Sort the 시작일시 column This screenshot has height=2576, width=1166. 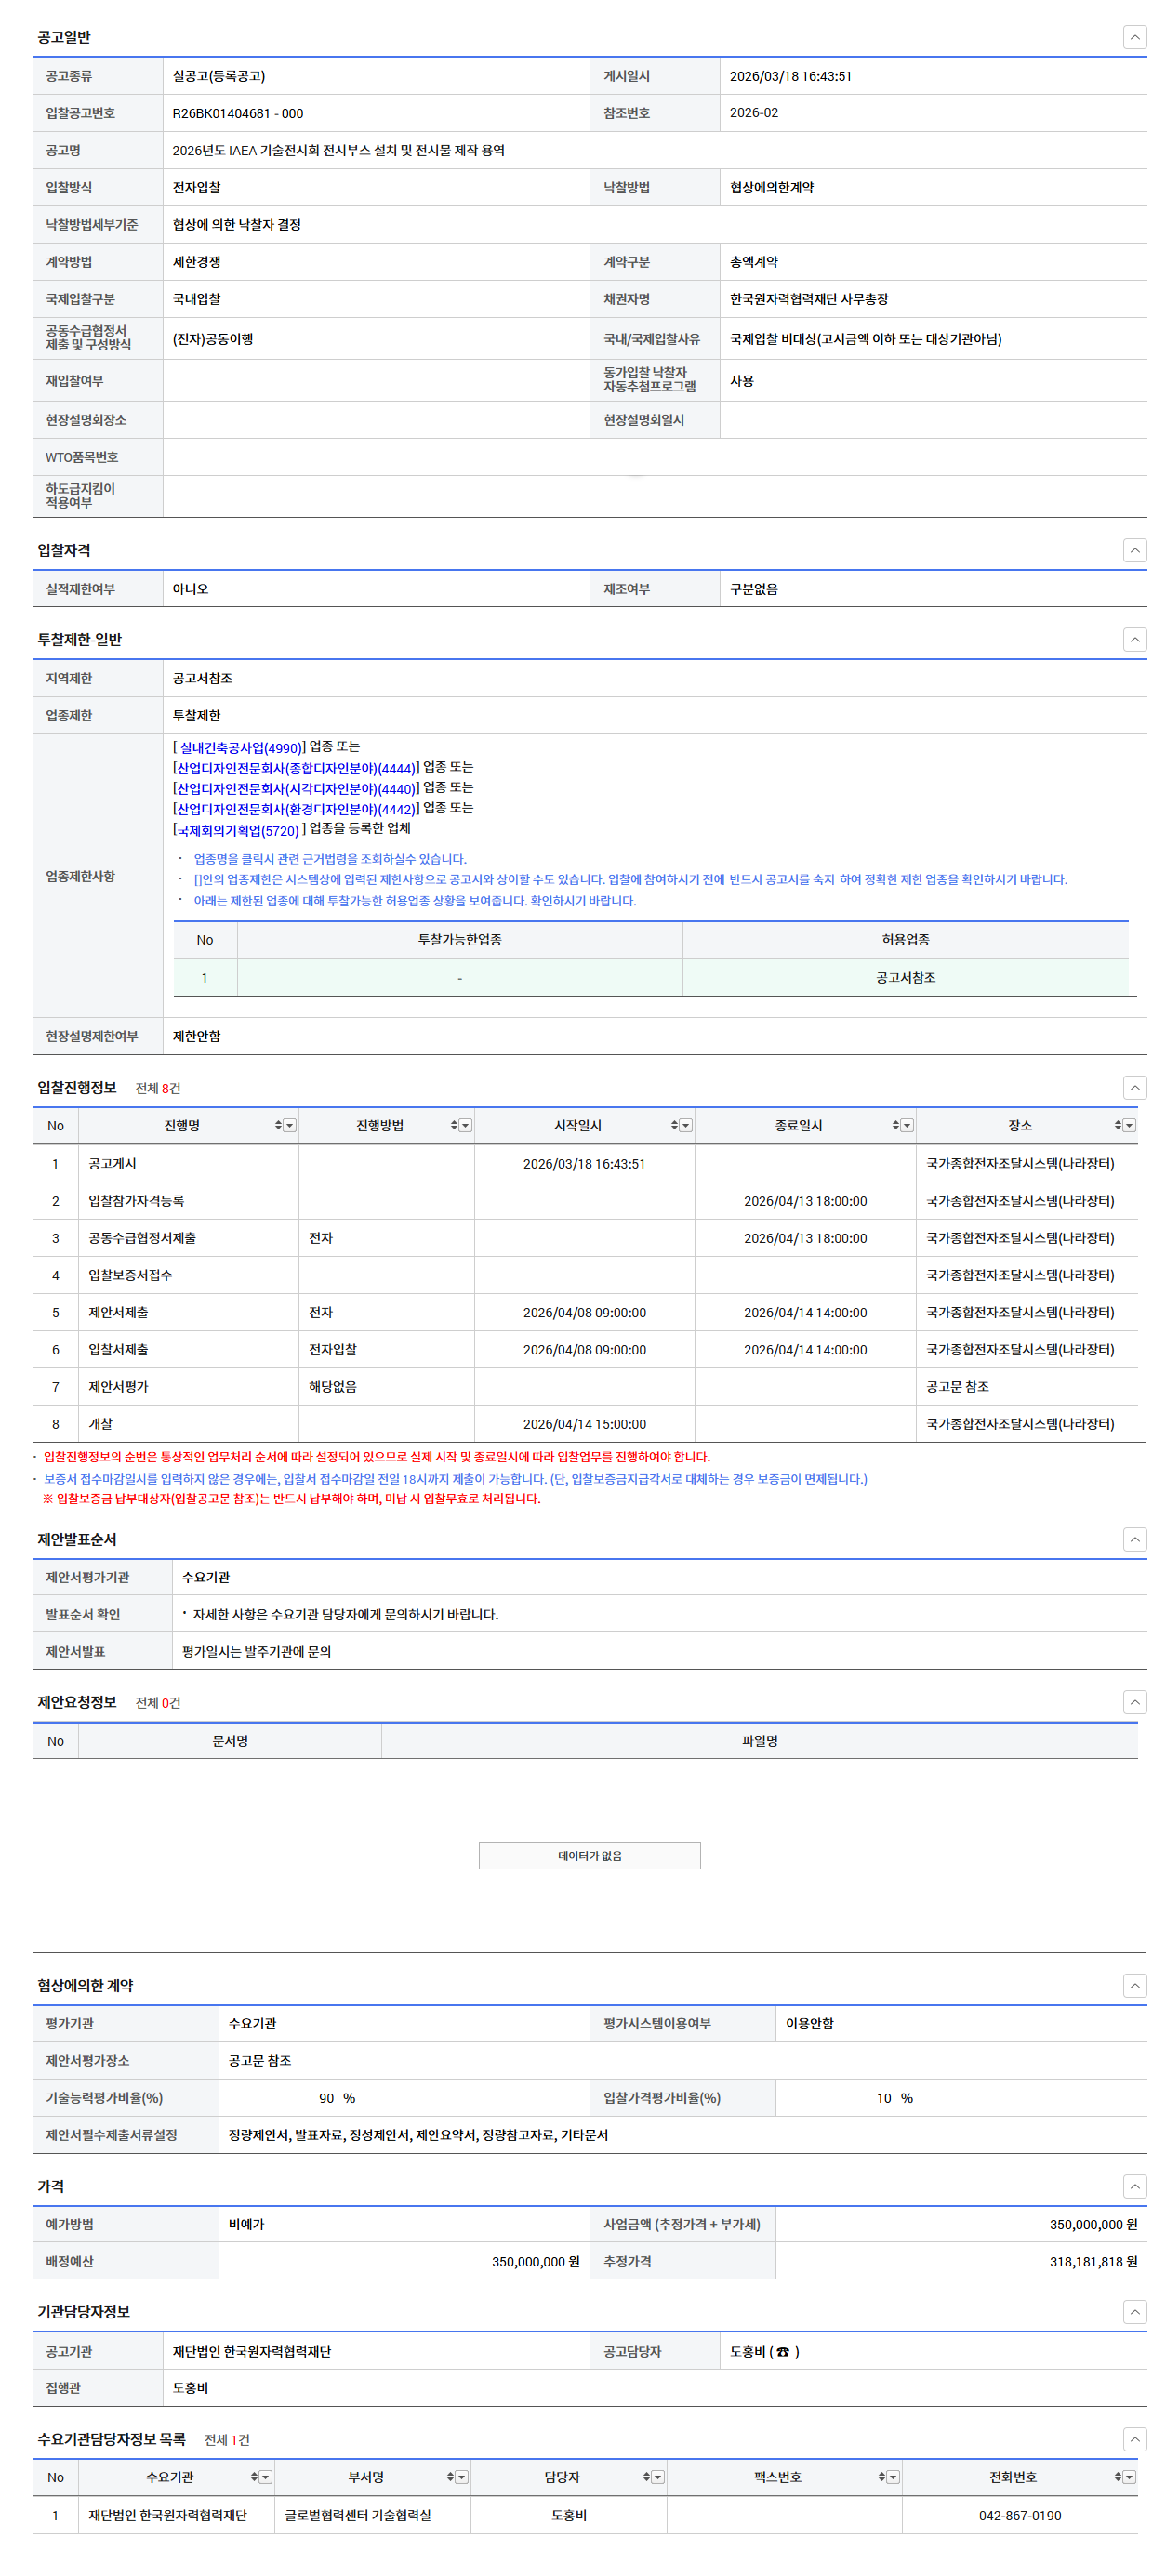tap(674, 1125)
